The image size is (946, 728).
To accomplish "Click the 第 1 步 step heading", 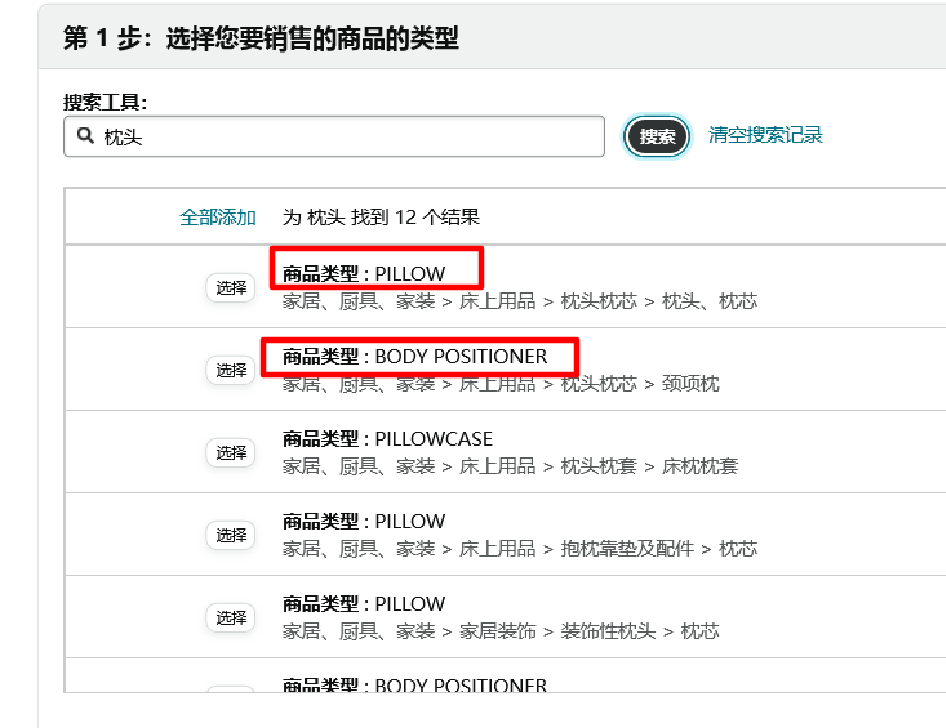I will pyautogui.click(x=260, y=39).
